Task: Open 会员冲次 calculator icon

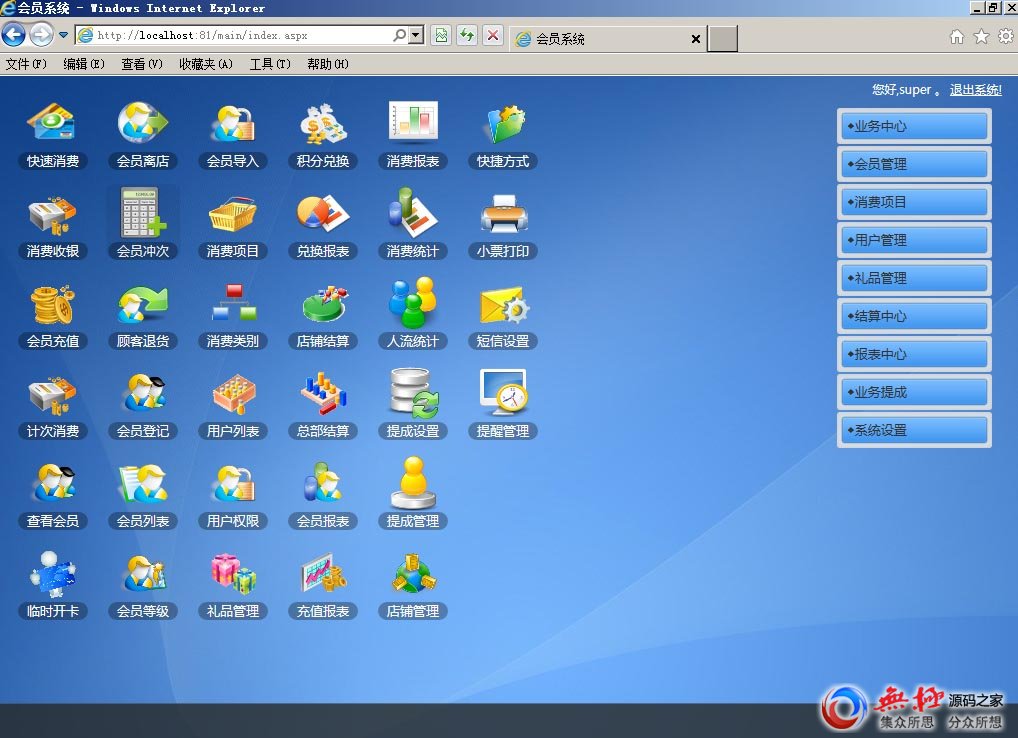Action: tap(143, 225)
